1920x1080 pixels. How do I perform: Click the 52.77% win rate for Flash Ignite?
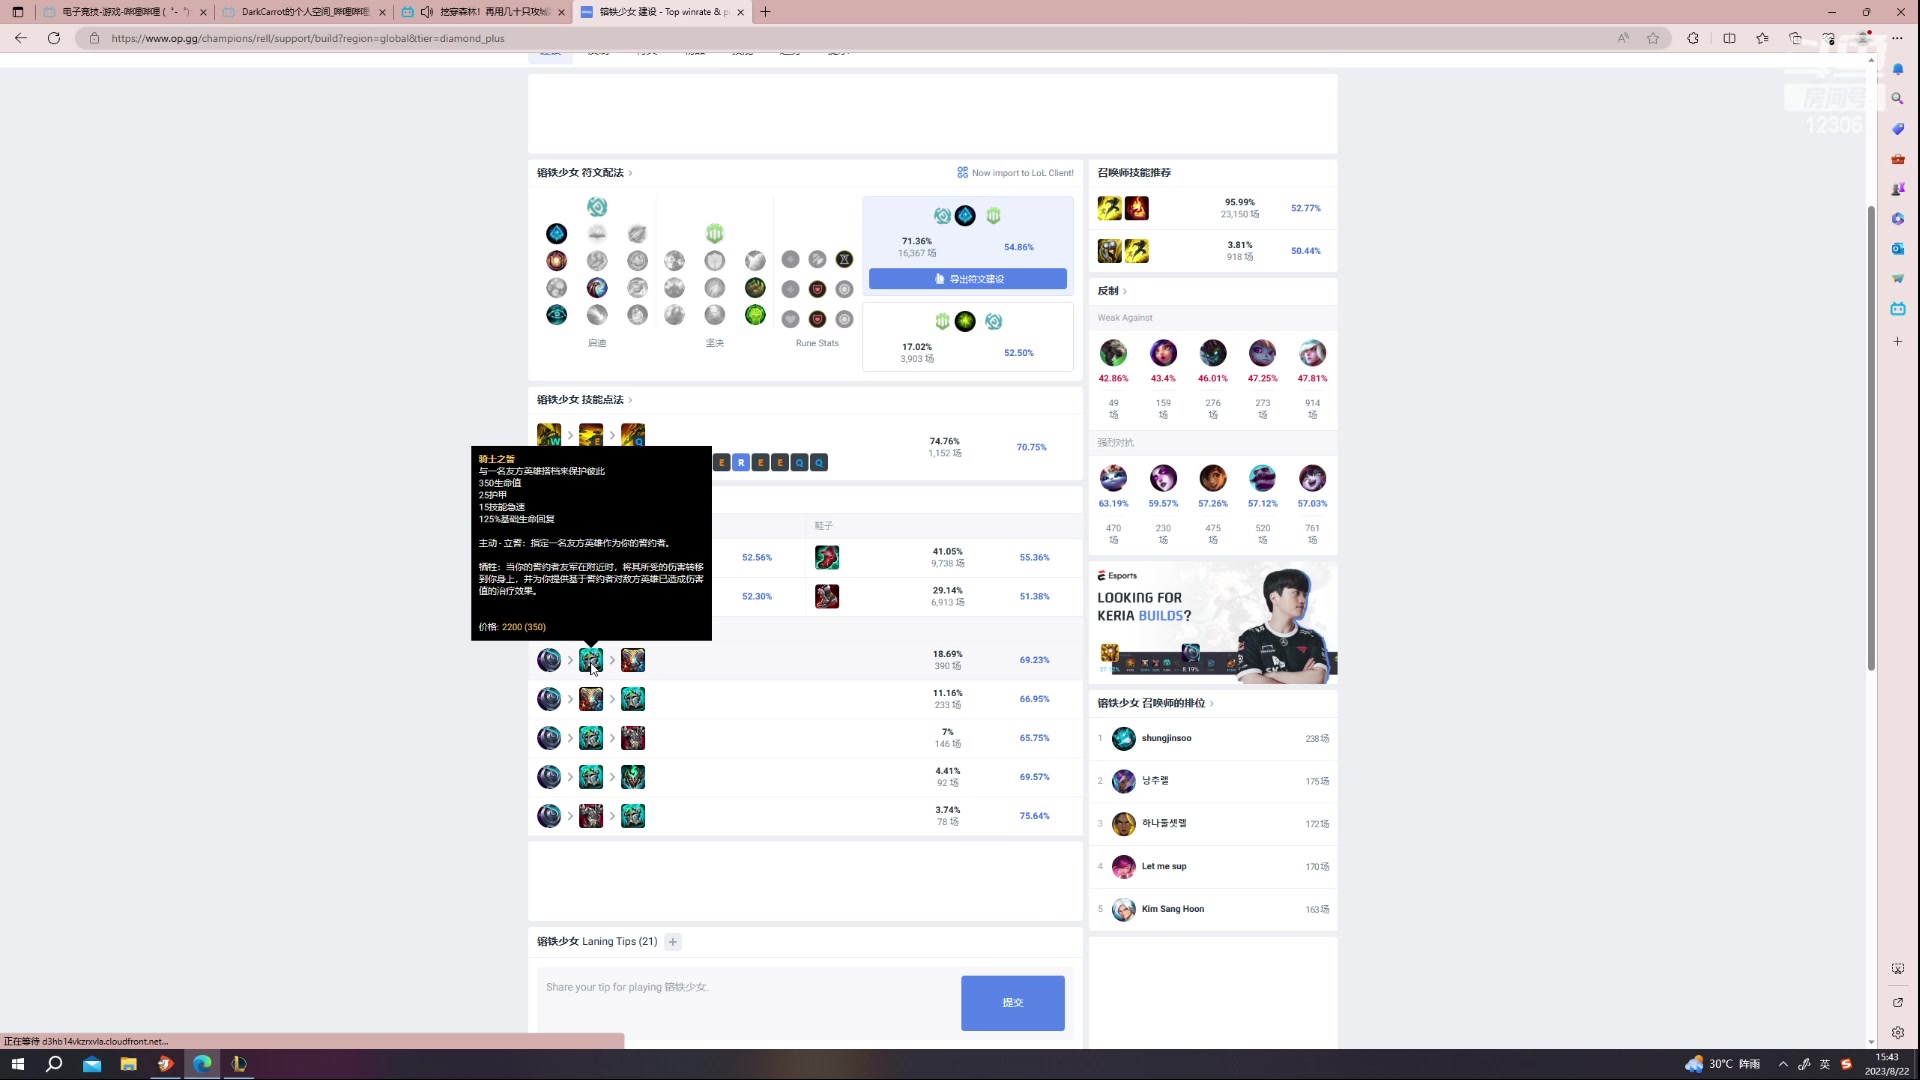coord(1305,208)
